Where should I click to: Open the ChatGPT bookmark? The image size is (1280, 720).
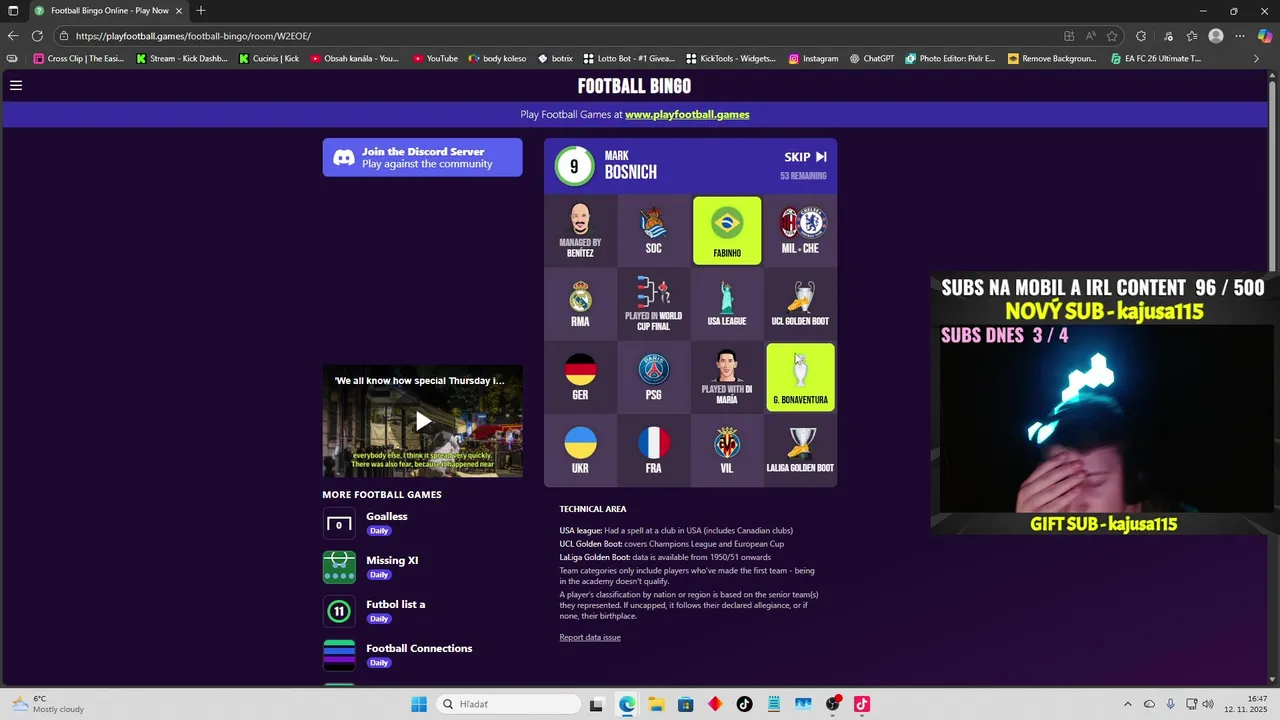coord(872,59)
